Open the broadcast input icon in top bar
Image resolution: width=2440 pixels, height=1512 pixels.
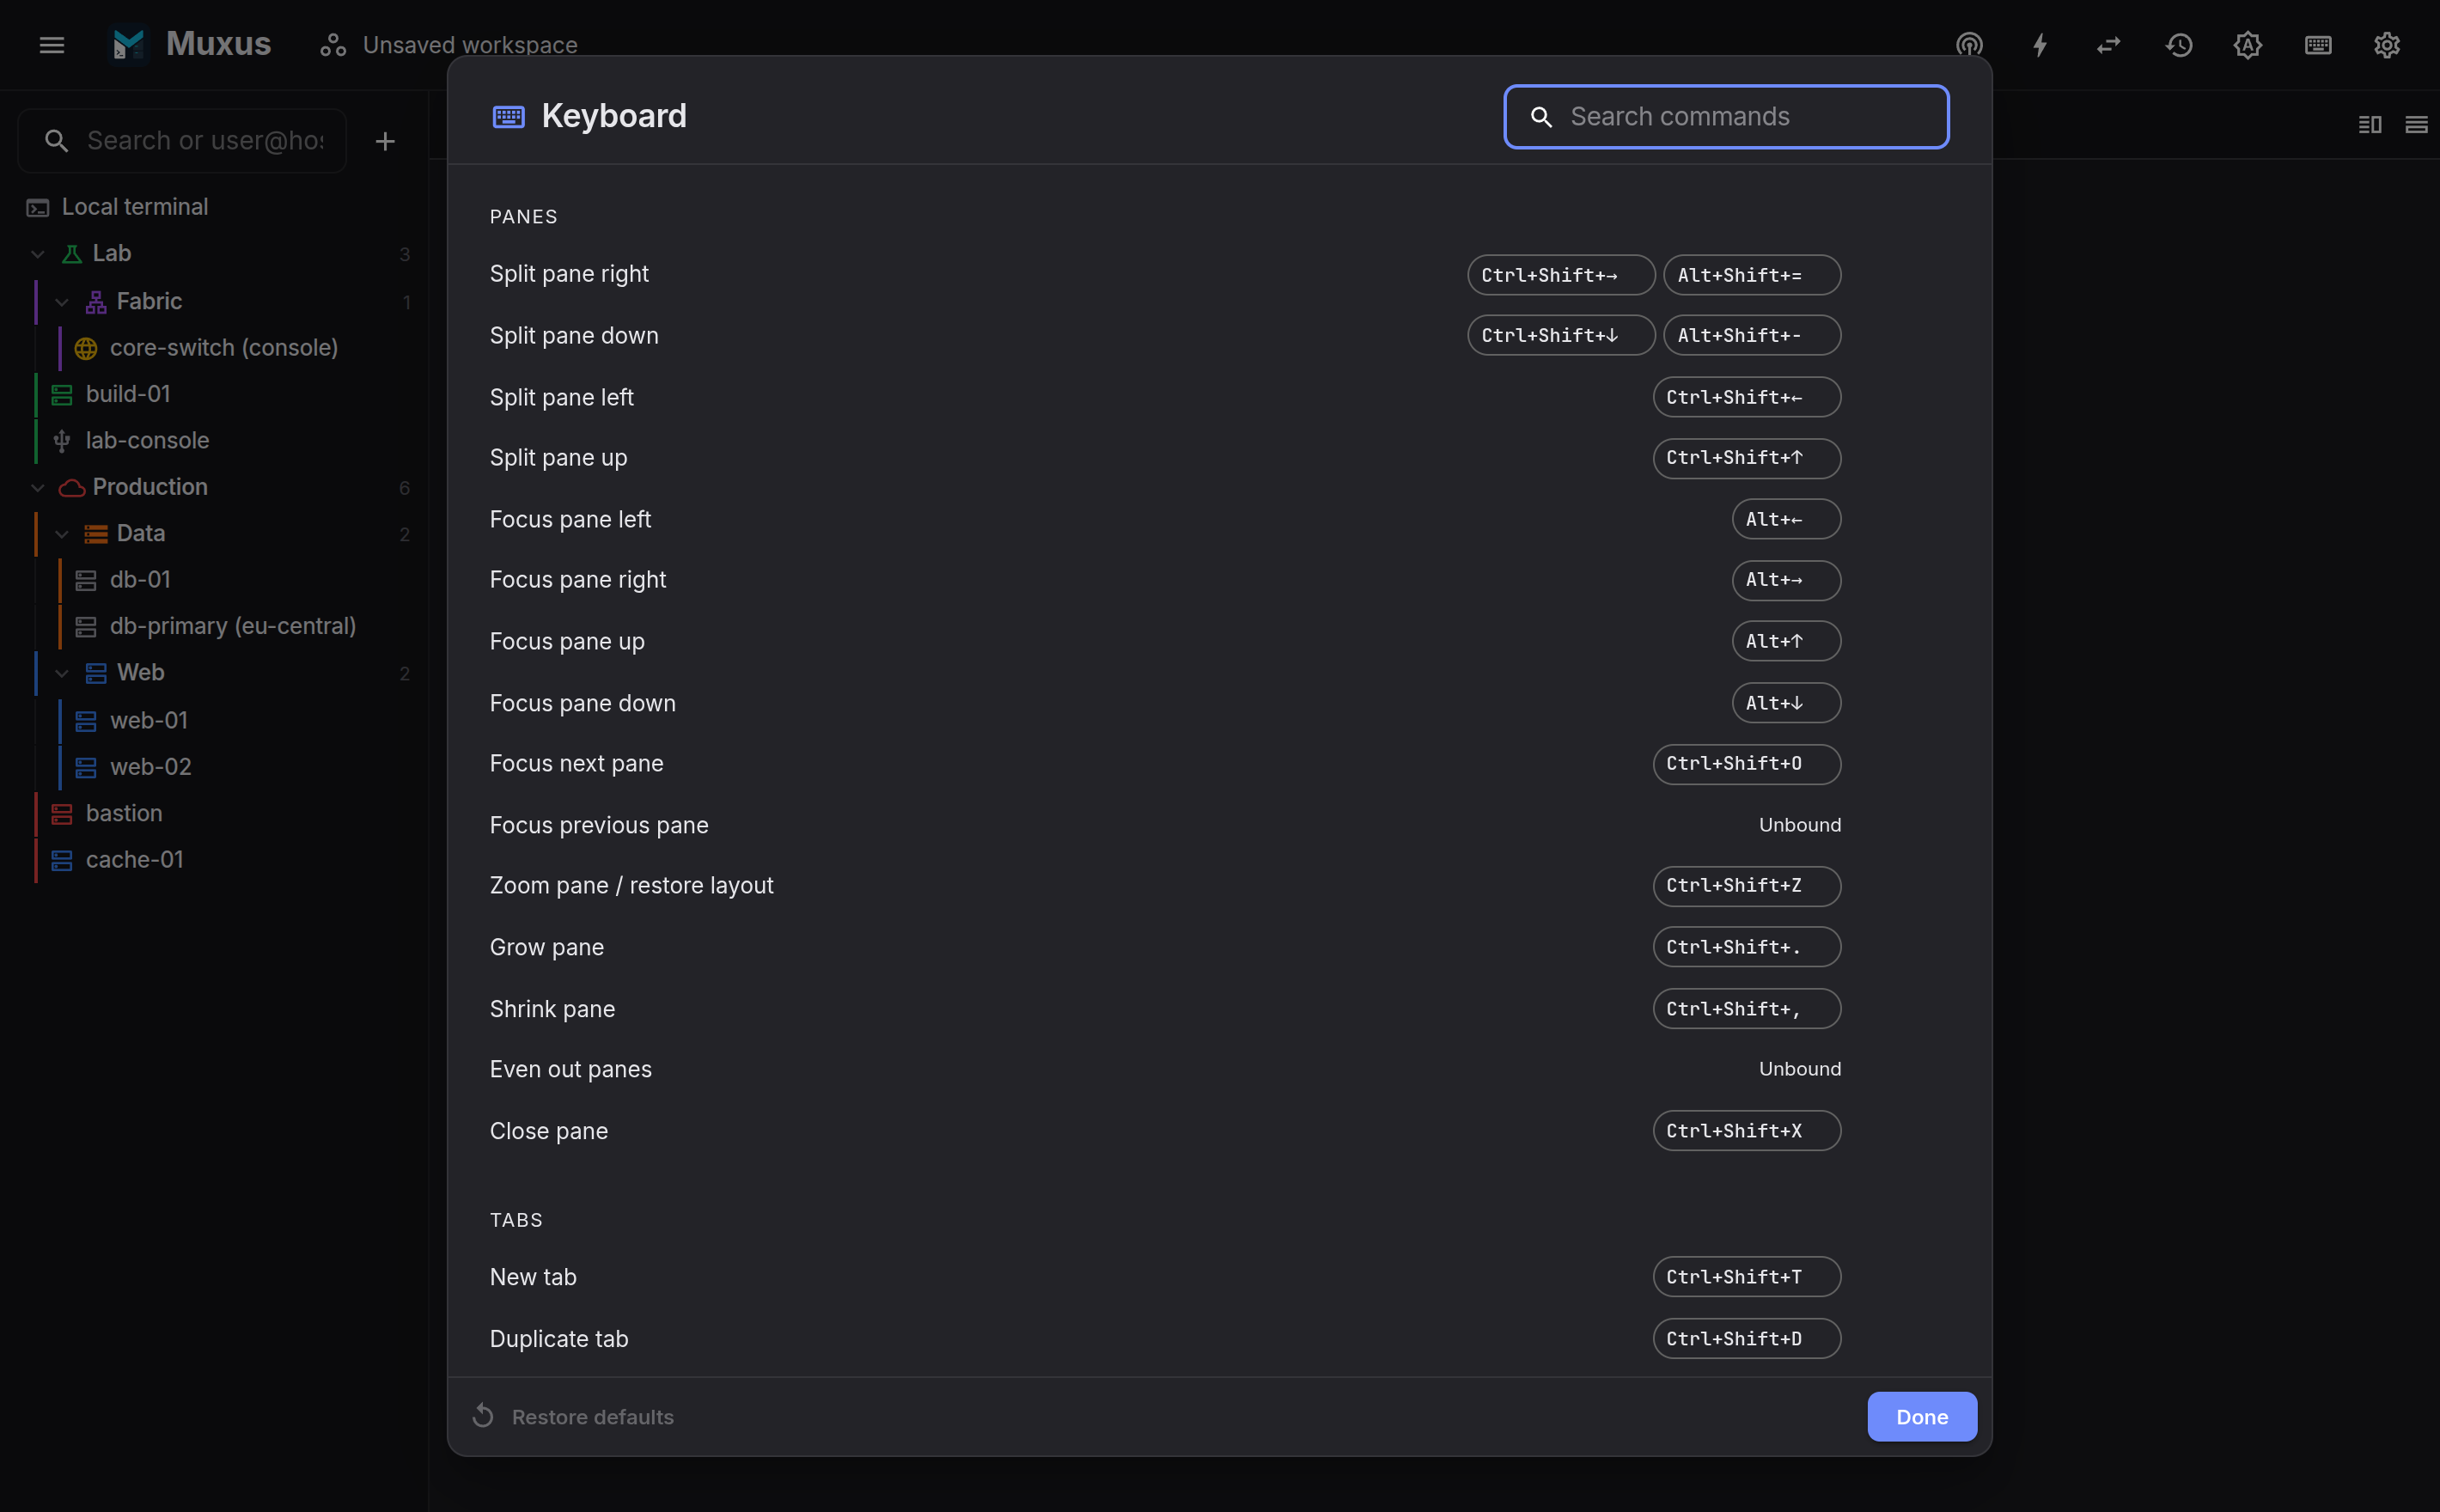(x=1969, y=45)
